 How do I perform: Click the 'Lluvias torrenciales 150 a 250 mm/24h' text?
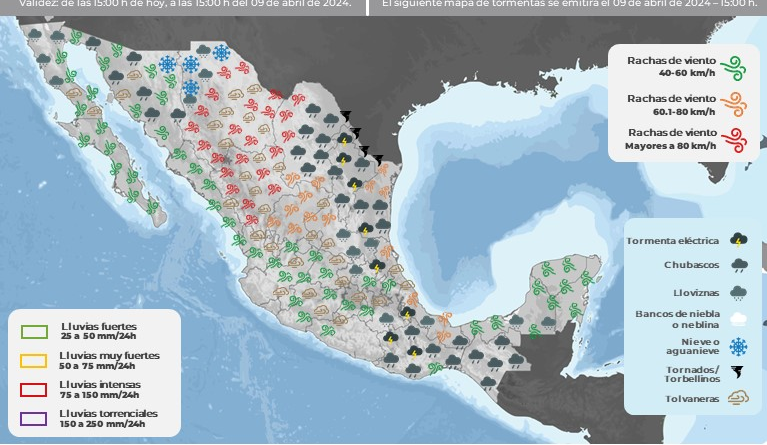point(109,418)
